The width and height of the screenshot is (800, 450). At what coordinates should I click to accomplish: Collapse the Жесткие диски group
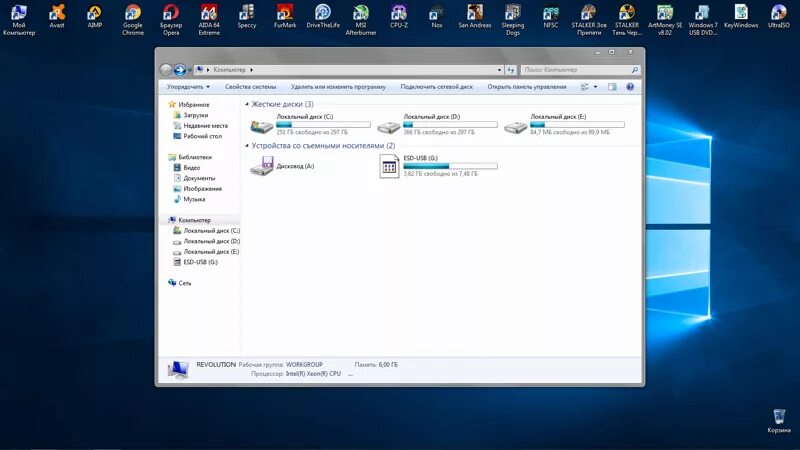pos(247,104)
